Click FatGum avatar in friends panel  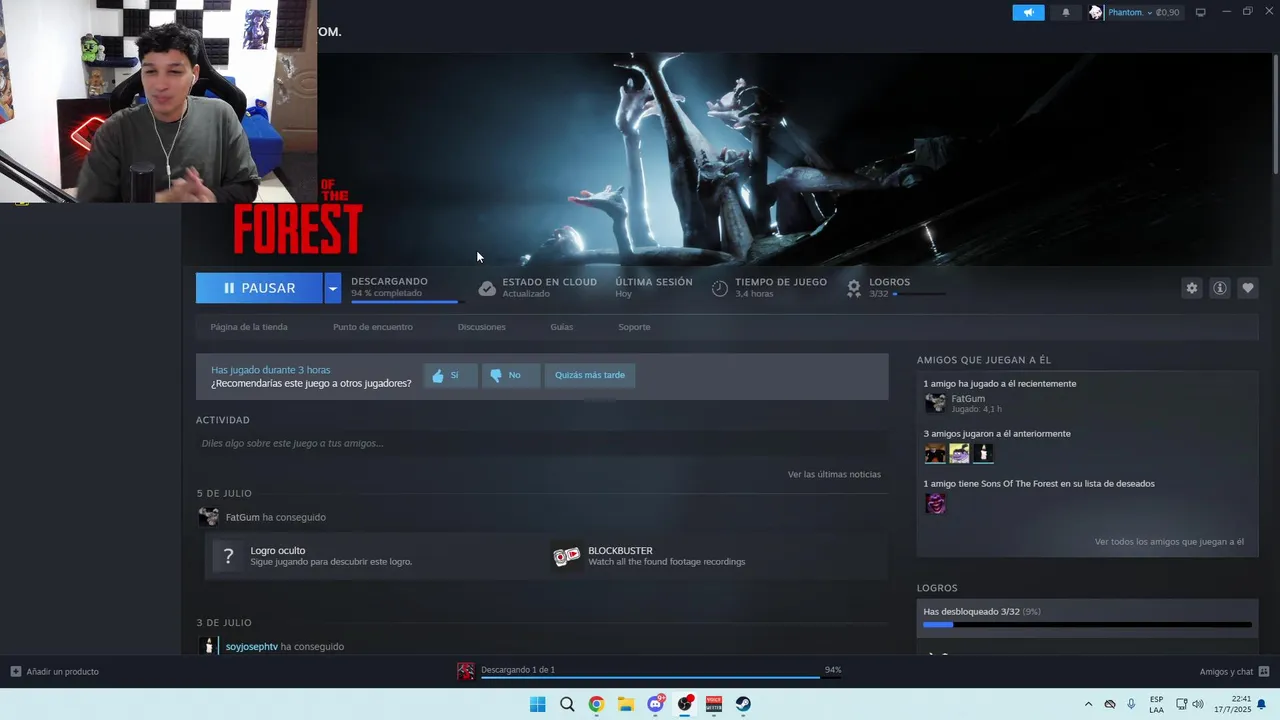935,403
